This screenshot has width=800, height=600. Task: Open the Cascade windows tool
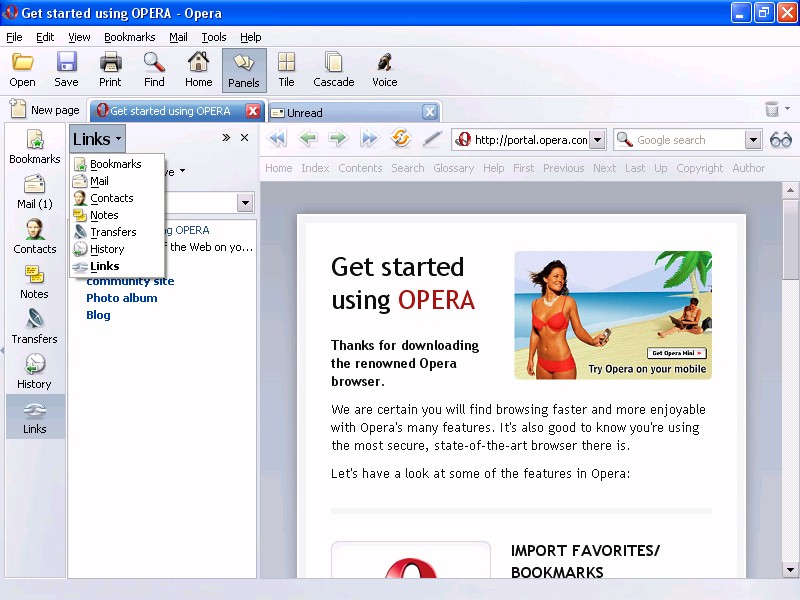tap(333, 70)
